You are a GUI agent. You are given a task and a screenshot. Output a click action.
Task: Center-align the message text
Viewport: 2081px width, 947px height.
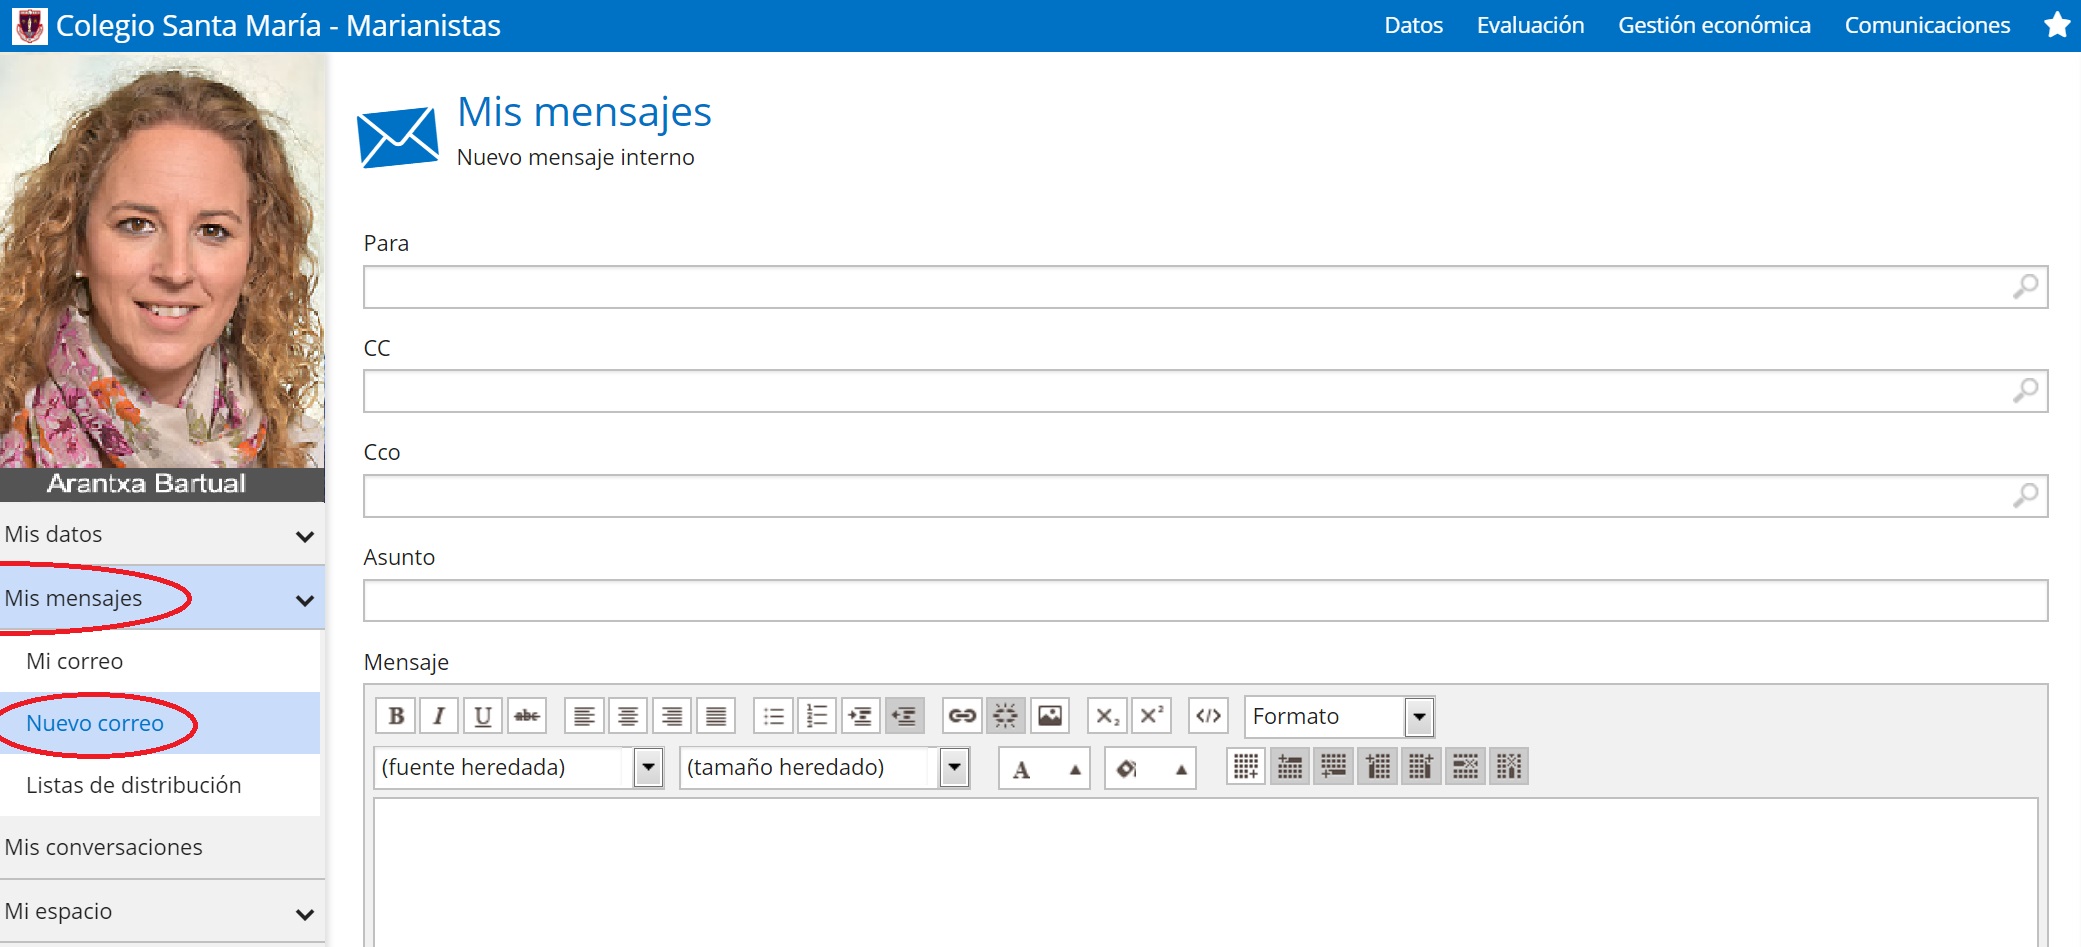click(628, 716)
